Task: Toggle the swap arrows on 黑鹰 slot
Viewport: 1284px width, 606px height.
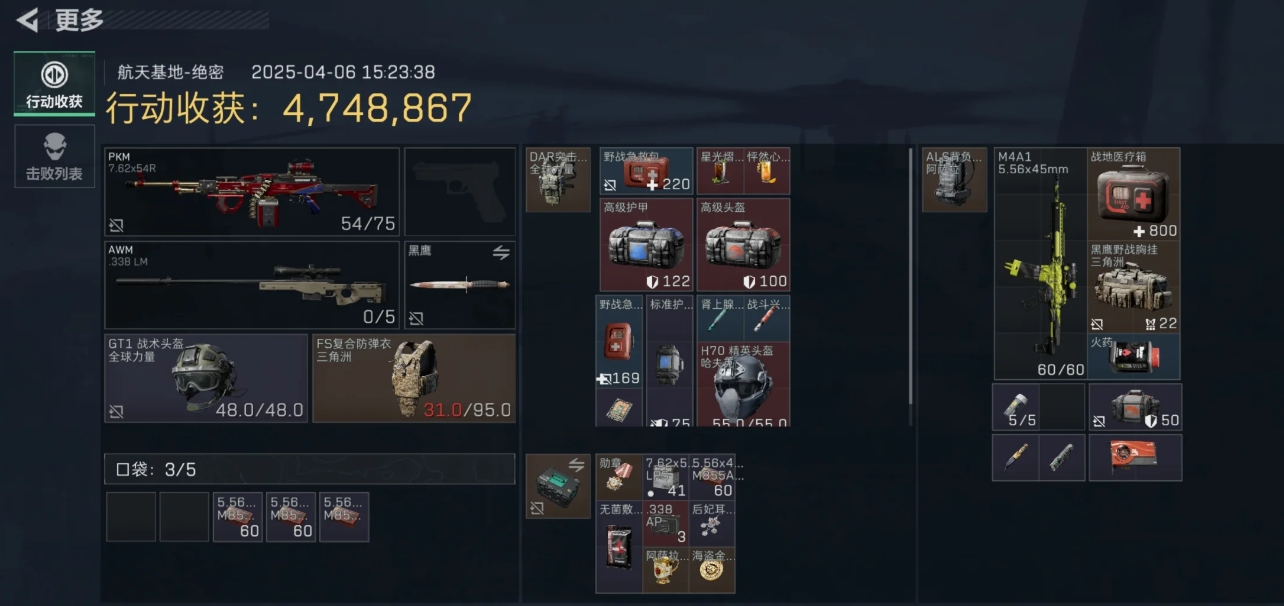Action: pos(501,253)
